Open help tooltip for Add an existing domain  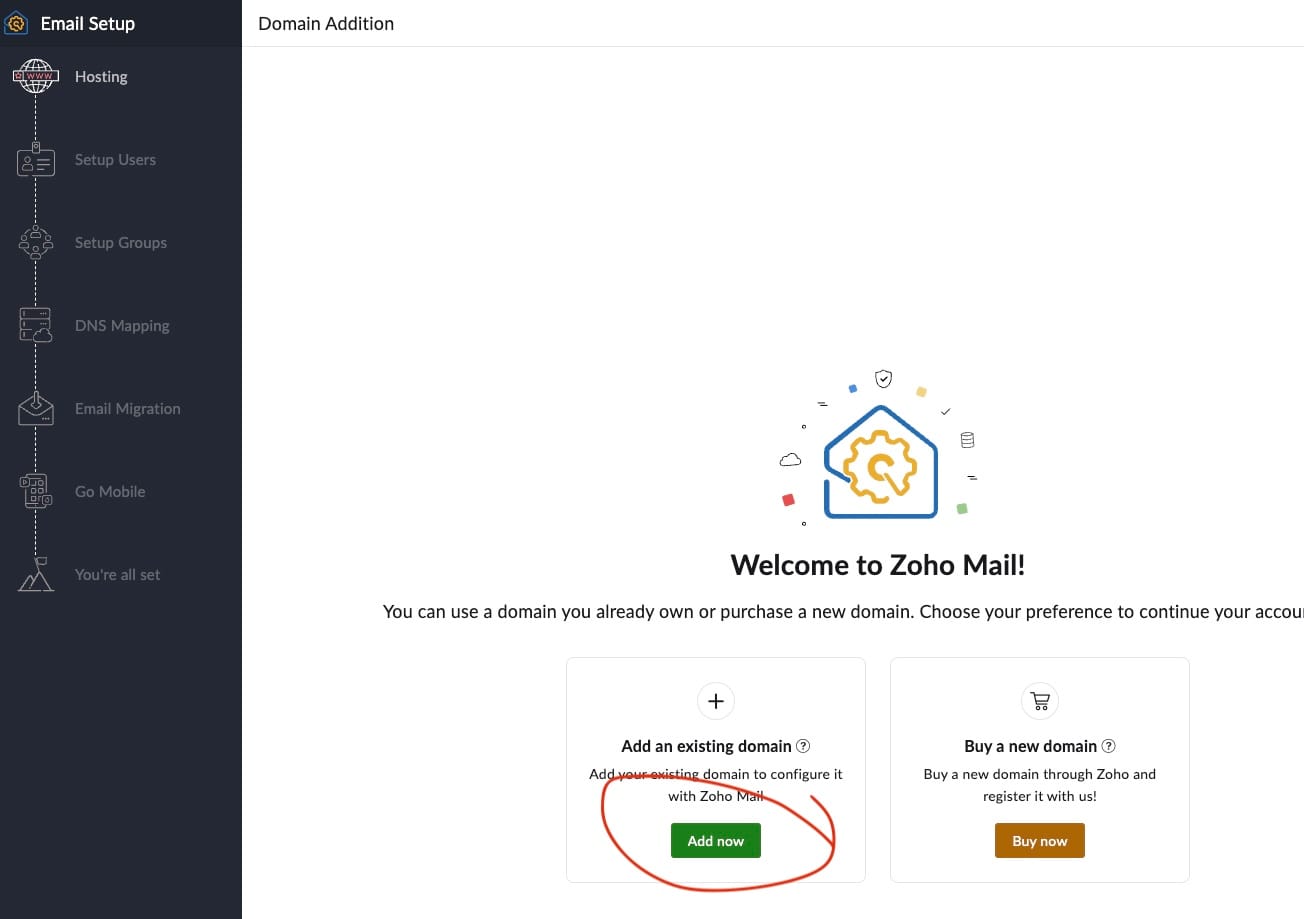coord(803,746)
